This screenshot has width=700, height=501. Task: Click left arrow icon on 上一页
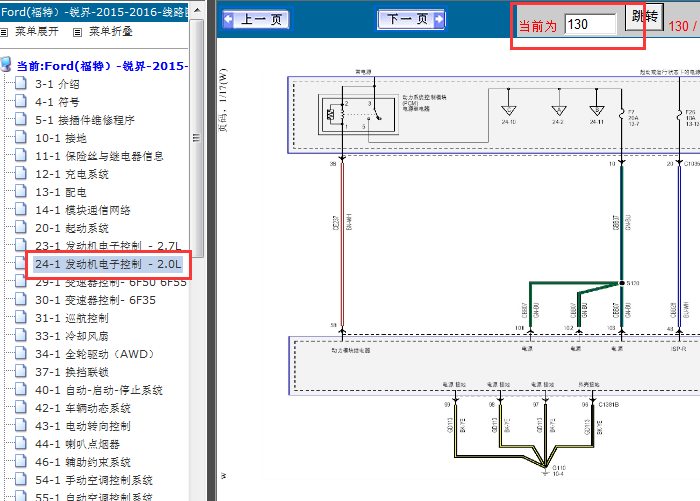[229, 19]
